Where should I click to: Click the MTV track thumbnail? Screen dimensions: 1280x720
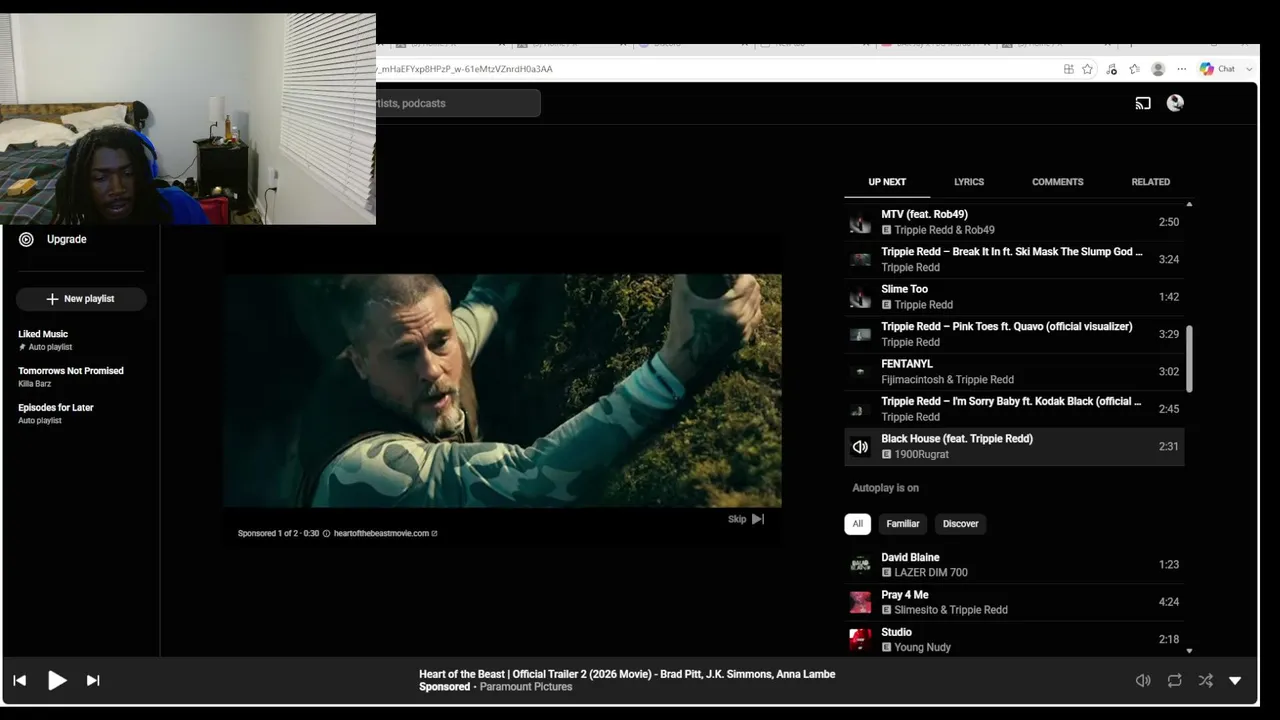[x=860, y=222]
